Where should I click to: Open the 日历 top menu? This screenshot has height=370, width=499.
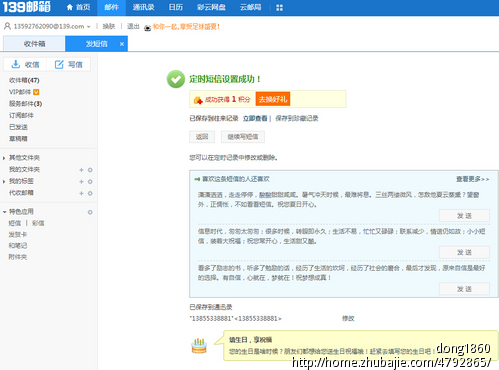tap(176, 7)
